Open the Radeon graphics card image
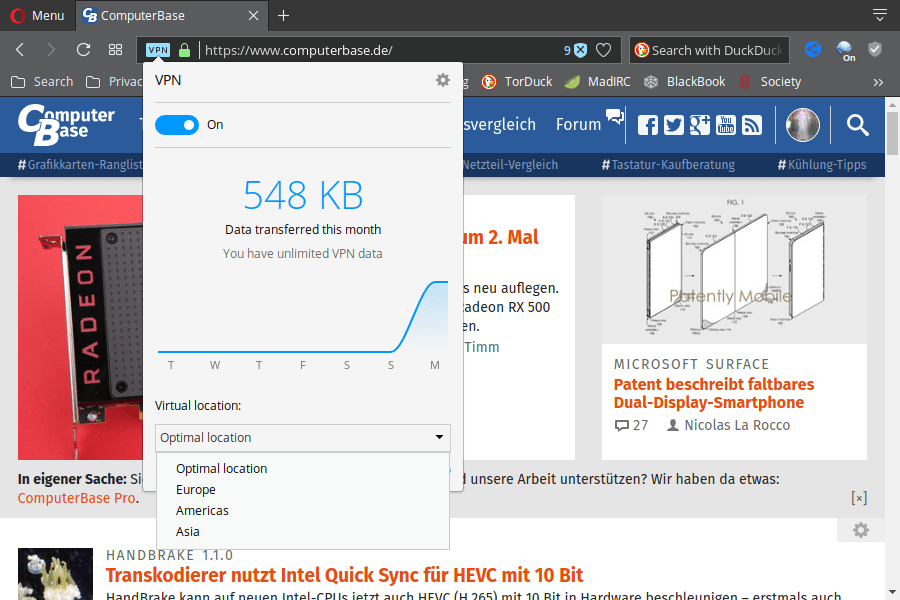Viewport: 900px width, 600px height. click(x=80, y=327)
